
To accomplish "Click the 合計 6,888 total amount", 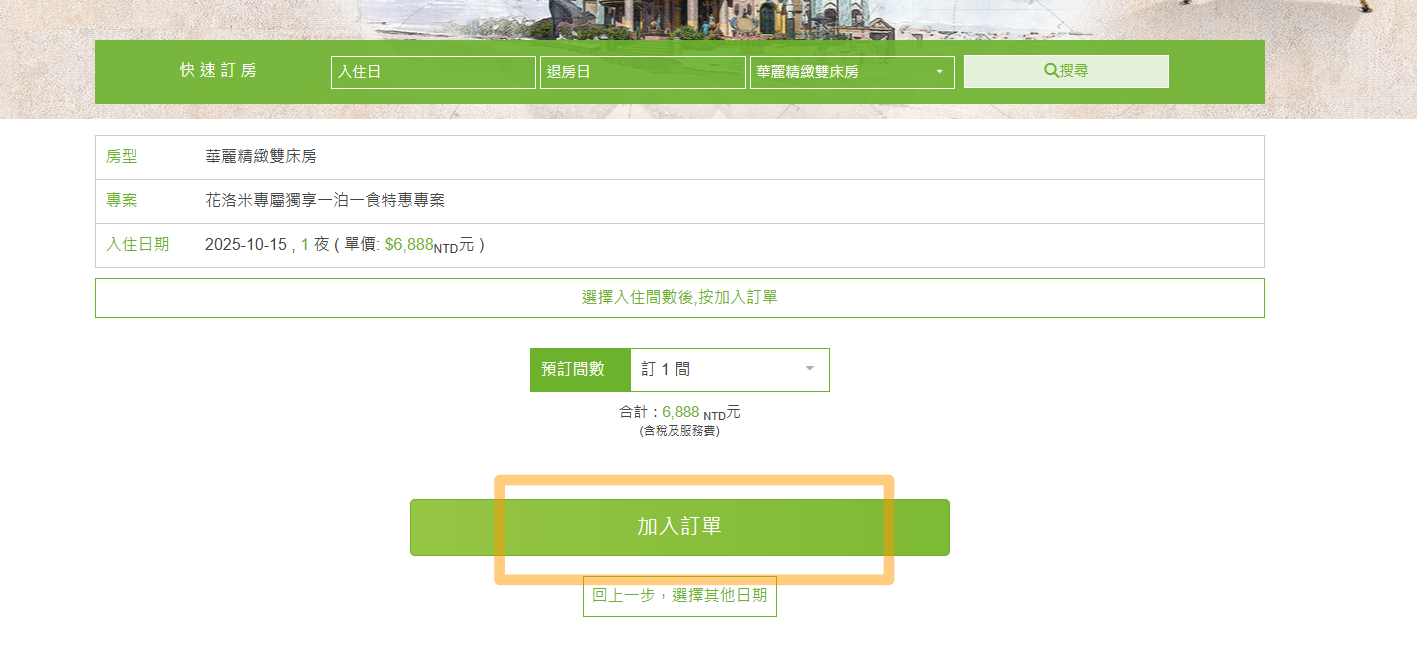I will click(680, 412).
